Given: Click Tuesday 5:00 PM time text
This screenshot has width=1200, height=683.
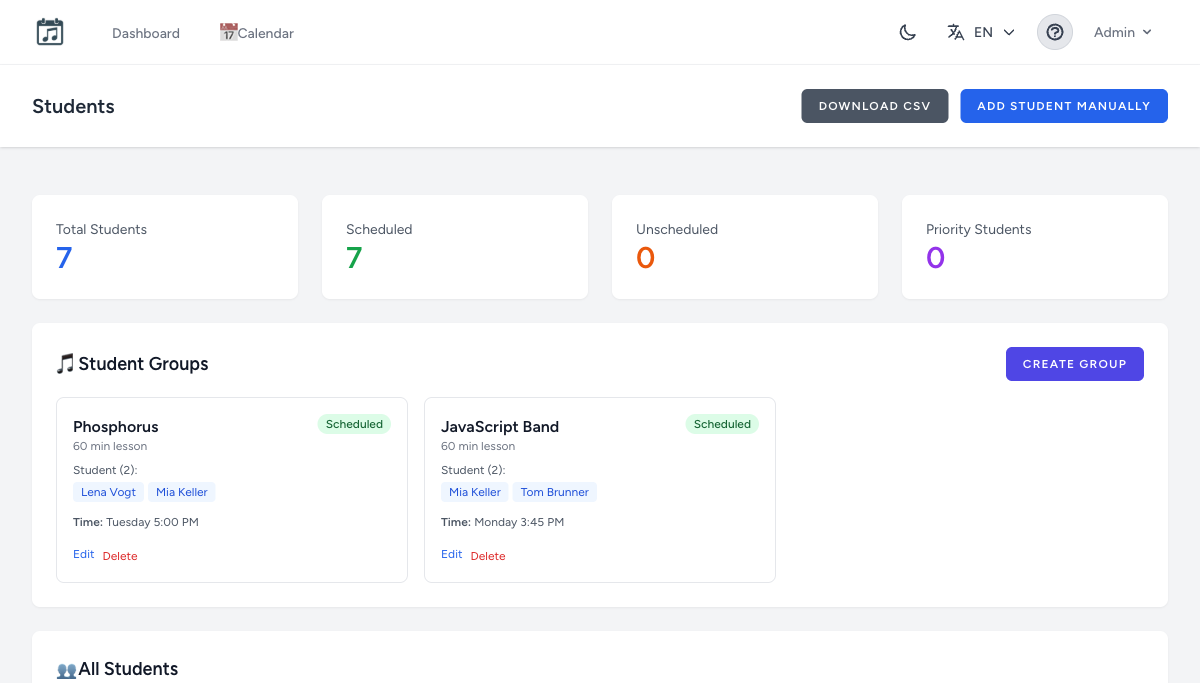Looking at the screenshot, I should pos(152,522).
